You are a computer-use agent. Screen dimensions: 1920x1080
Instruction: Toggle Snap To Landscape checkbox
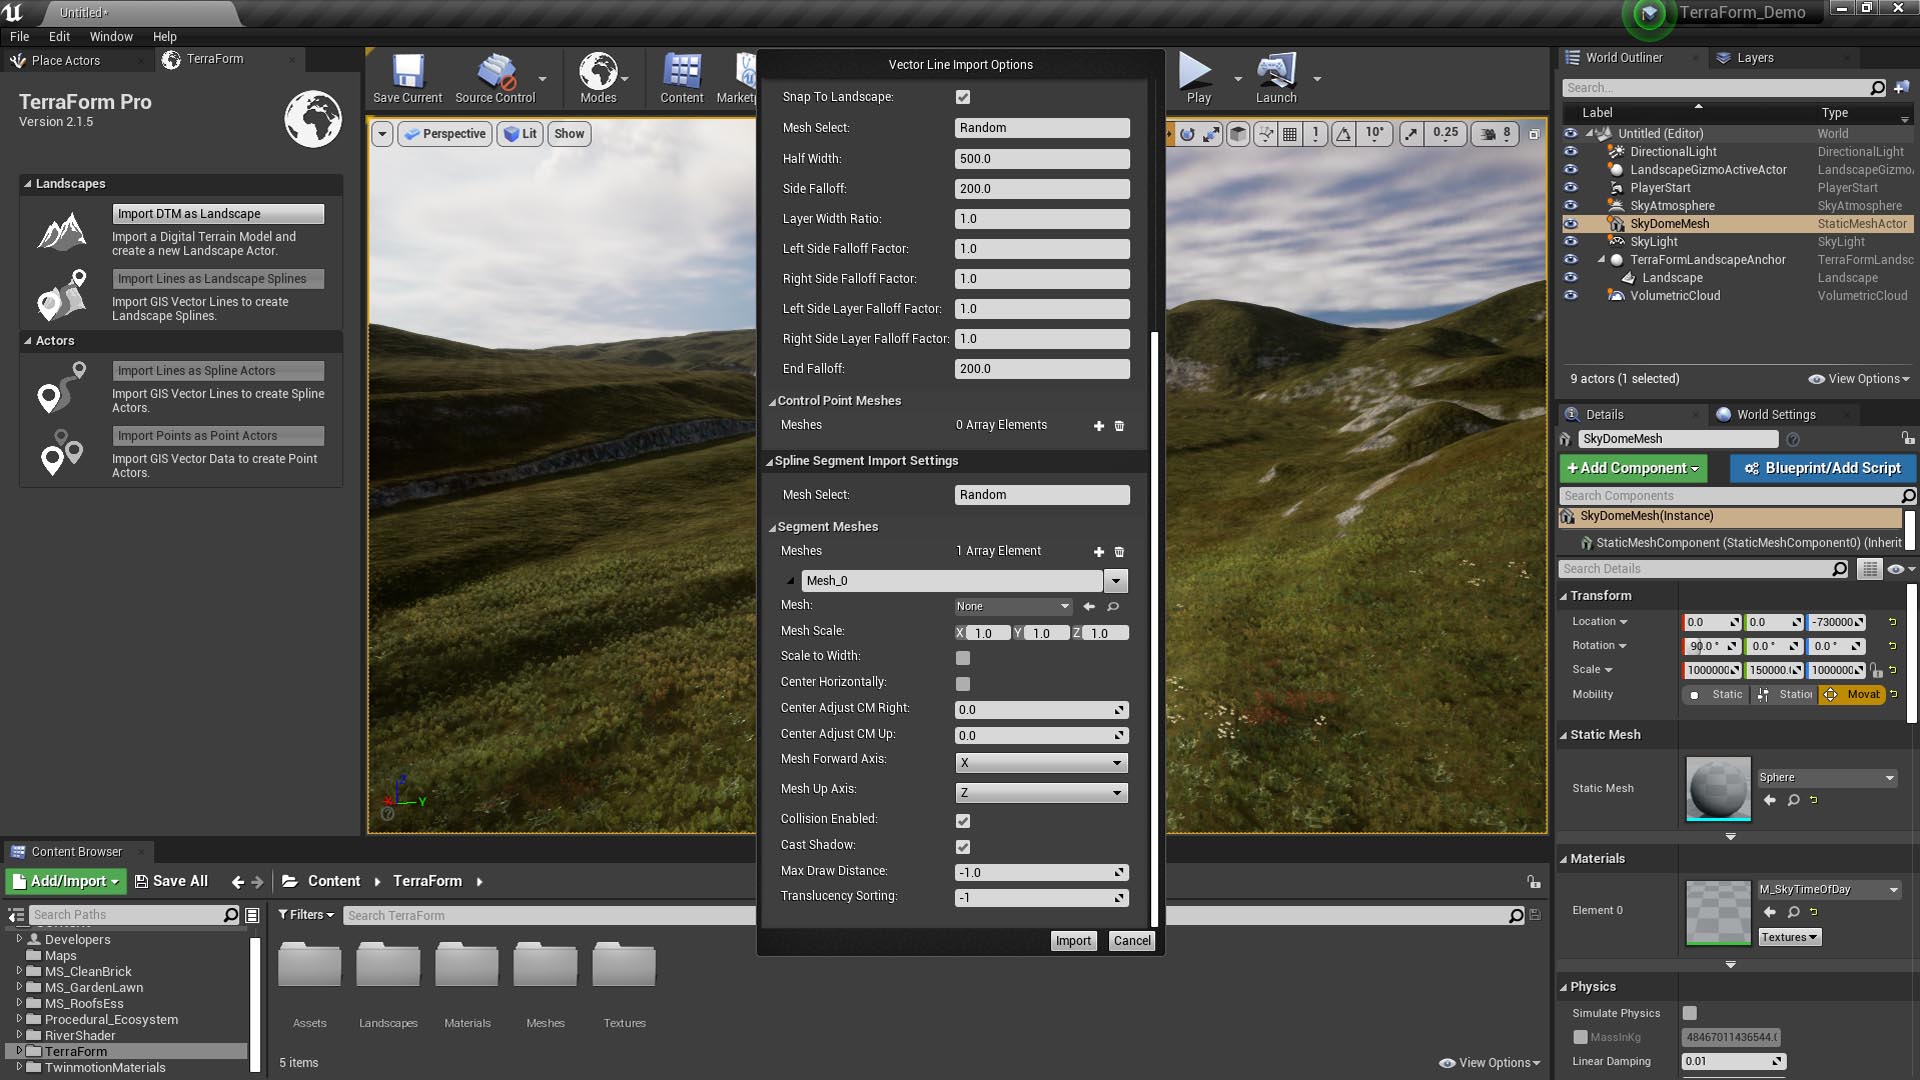click(963, 97)
